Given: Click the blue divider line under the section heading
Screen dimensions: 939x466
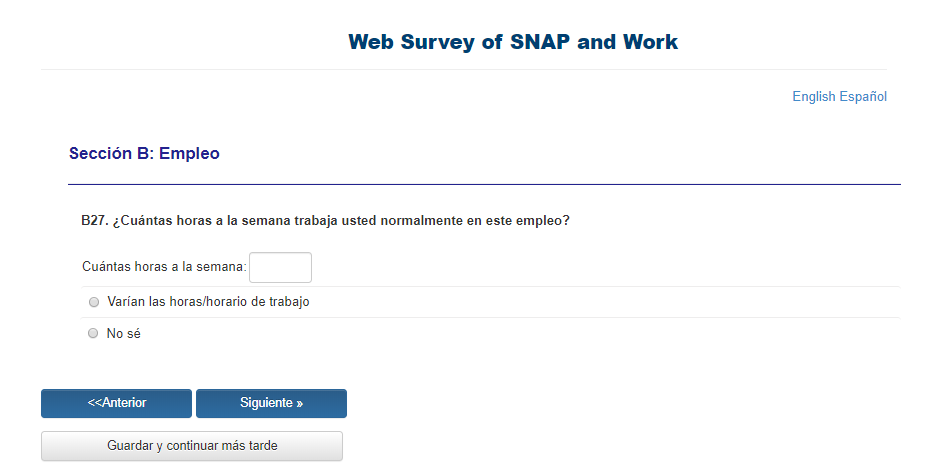Looking at the screenshot, I should tap(484, 185).
